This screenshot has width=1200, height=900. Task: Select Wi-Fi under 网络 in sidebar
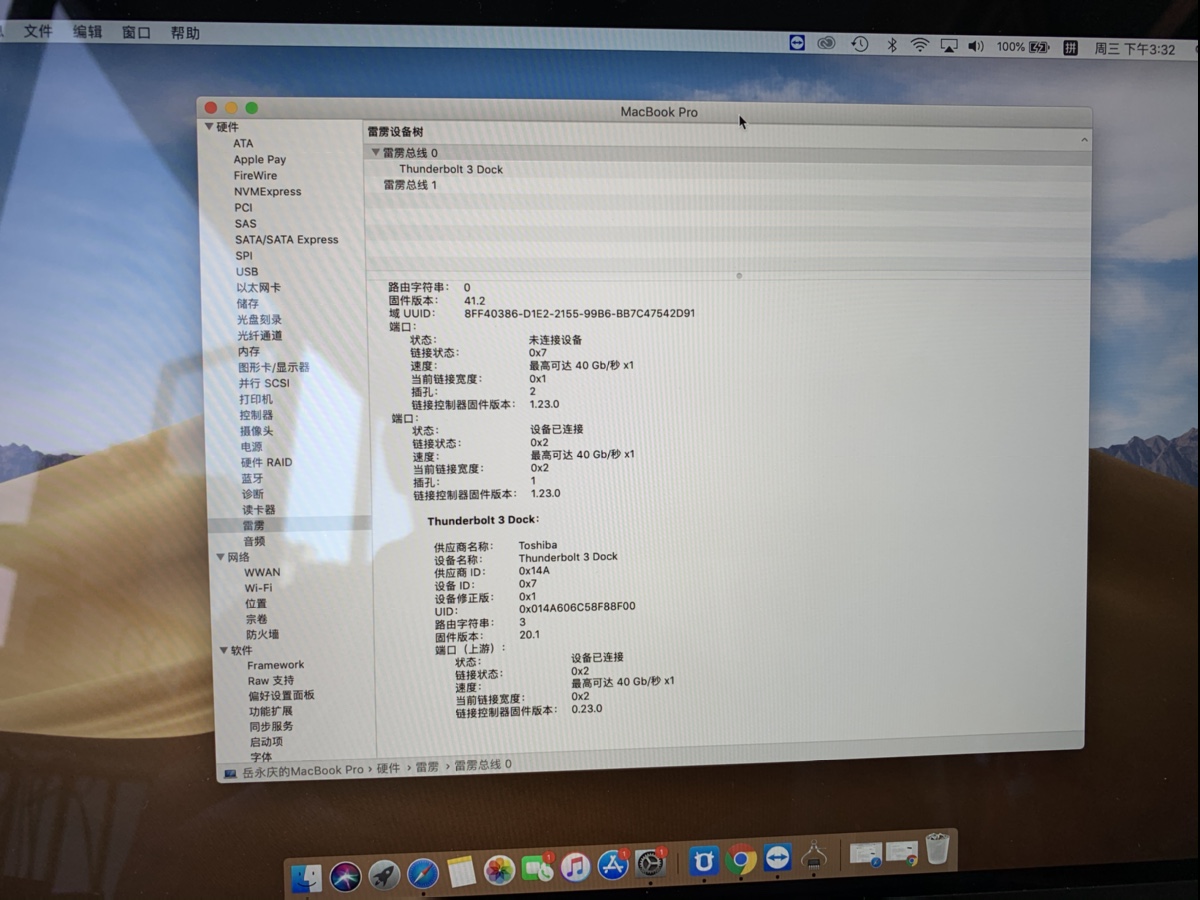coord(259,588)
